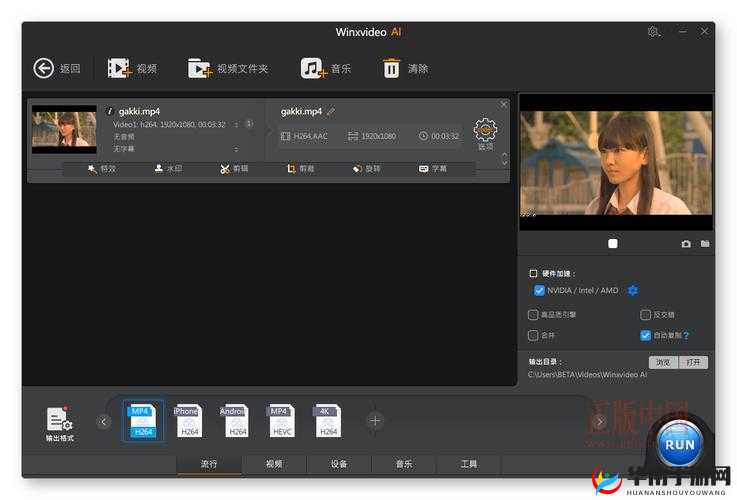
Task: Open app settings gear in the title bar
Action: [654, 32]
